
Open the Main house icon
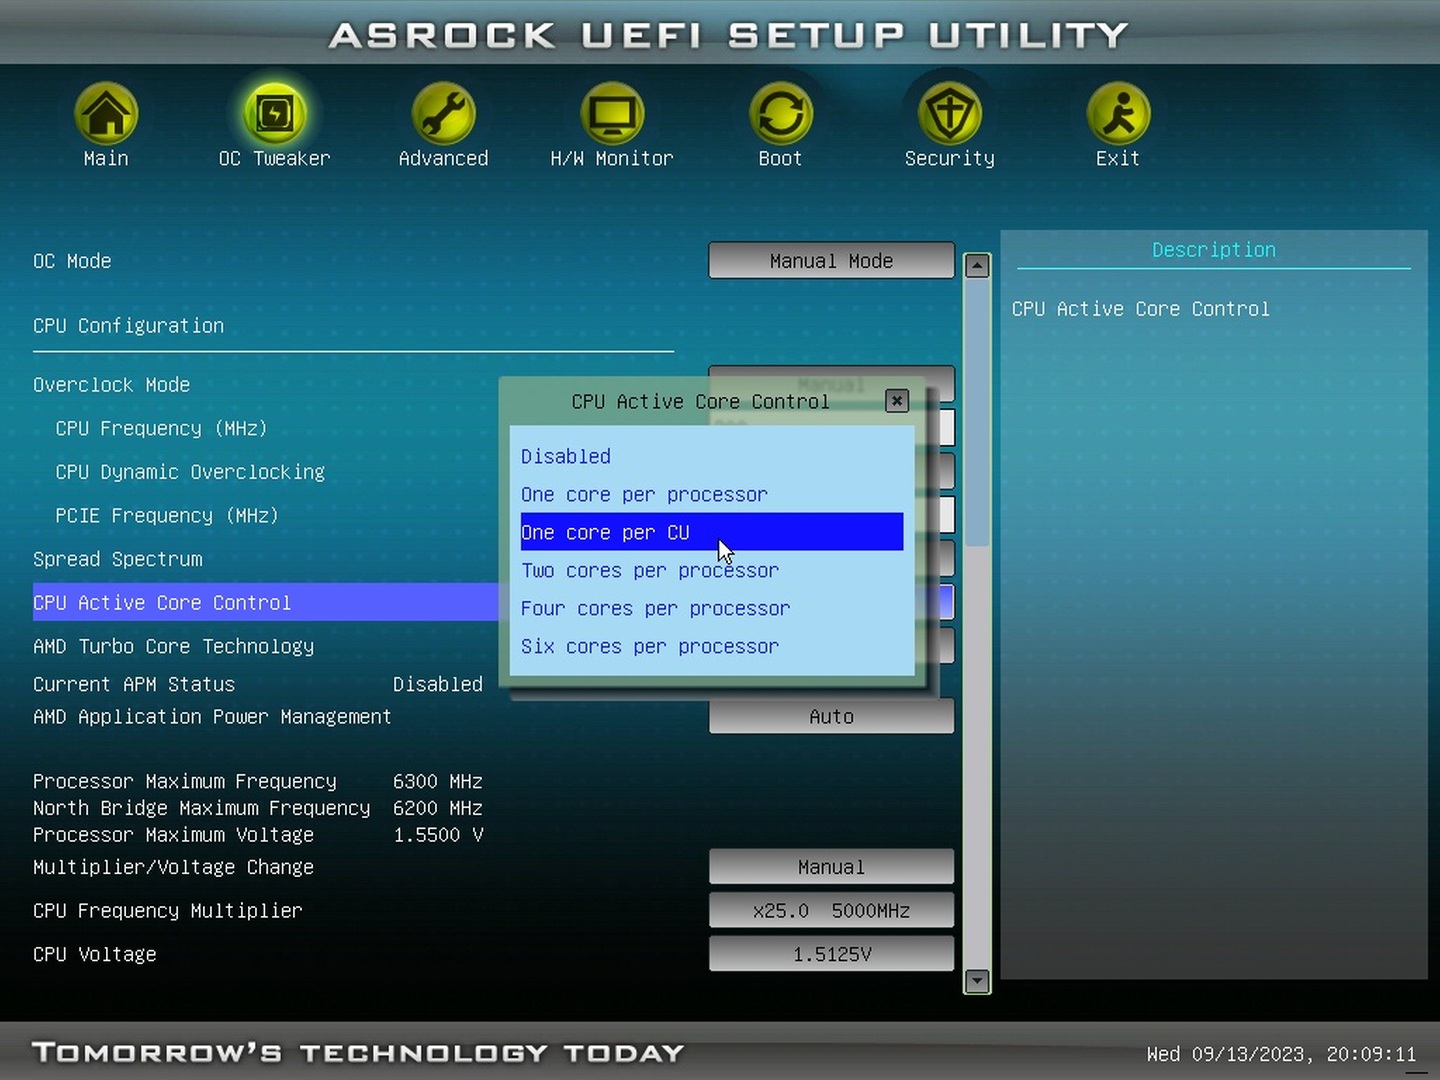pyautogui.click(x=106, y=114)
